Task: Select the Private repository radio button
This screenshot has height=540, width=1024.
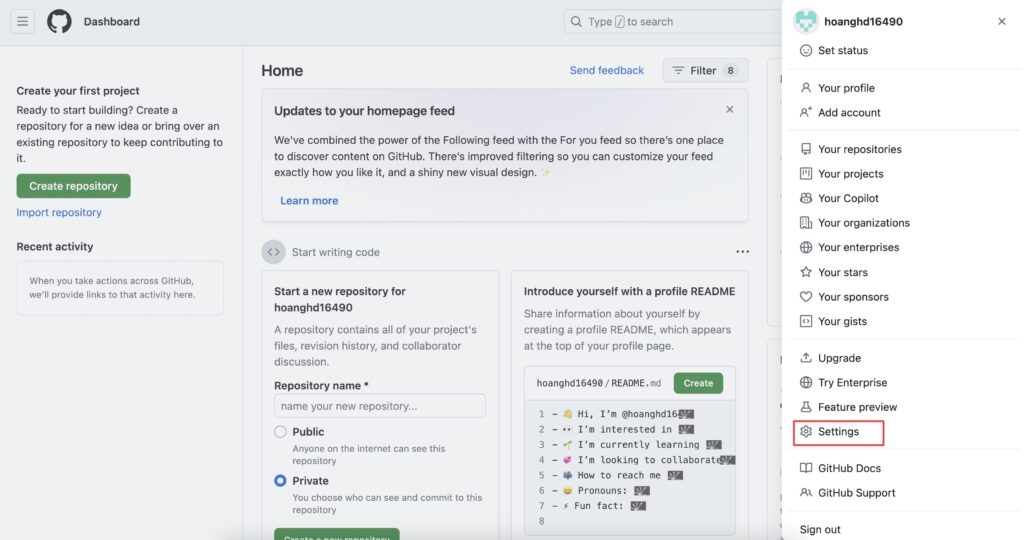Action: (280, 481)
